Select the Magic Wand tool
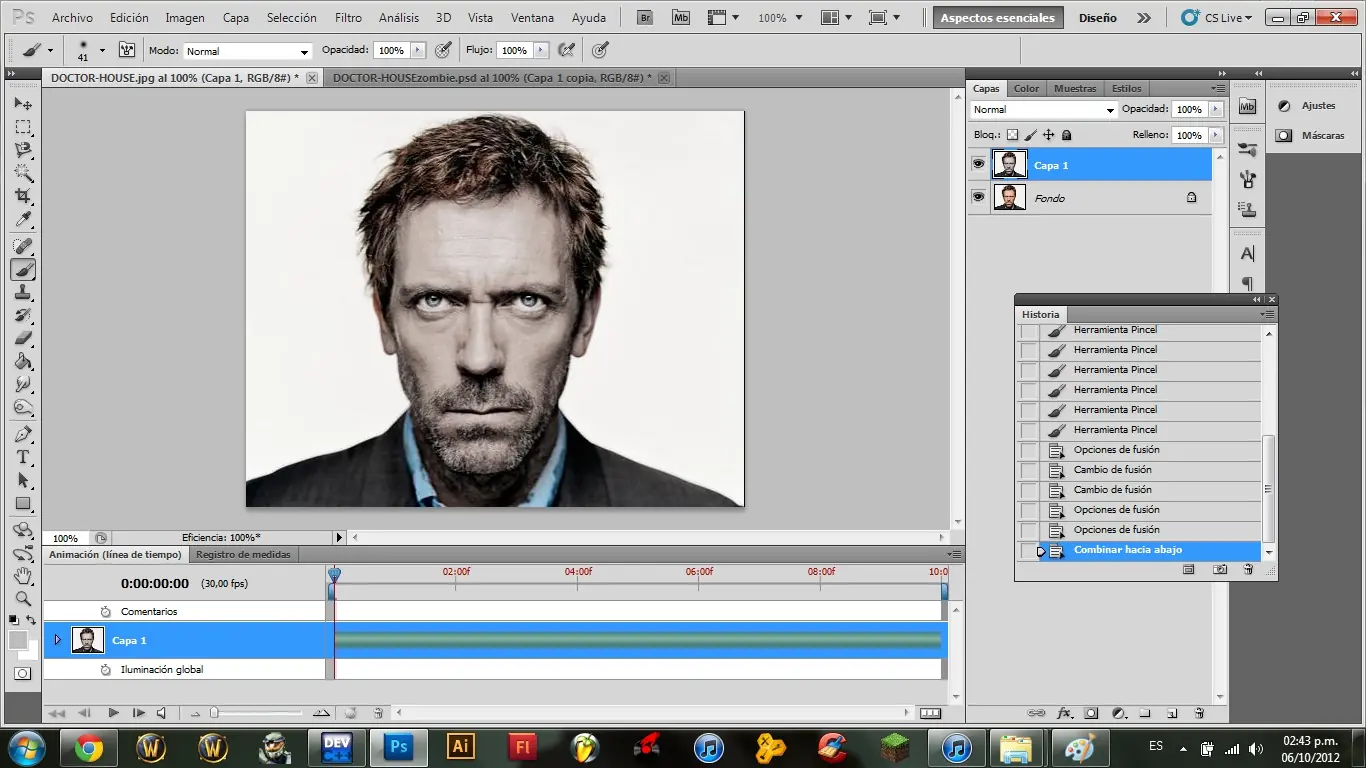Screen dimensions: 1366x768 tap(23, 172)
